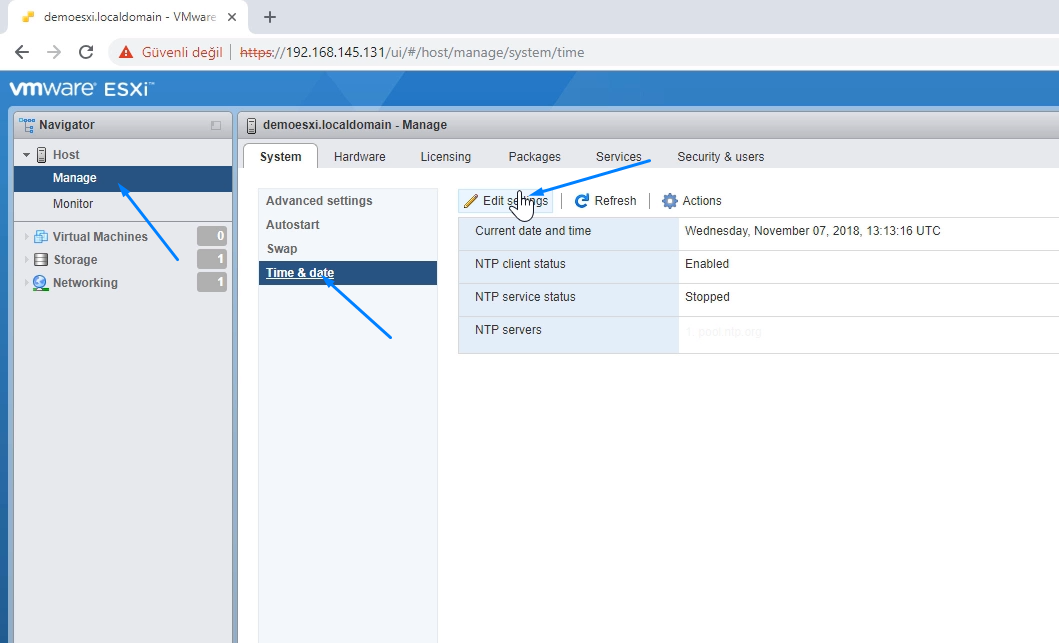The height and width of the screenshot is (643, 1059).
Task: Open Networking in the Navigator
Action: [85, 282]
